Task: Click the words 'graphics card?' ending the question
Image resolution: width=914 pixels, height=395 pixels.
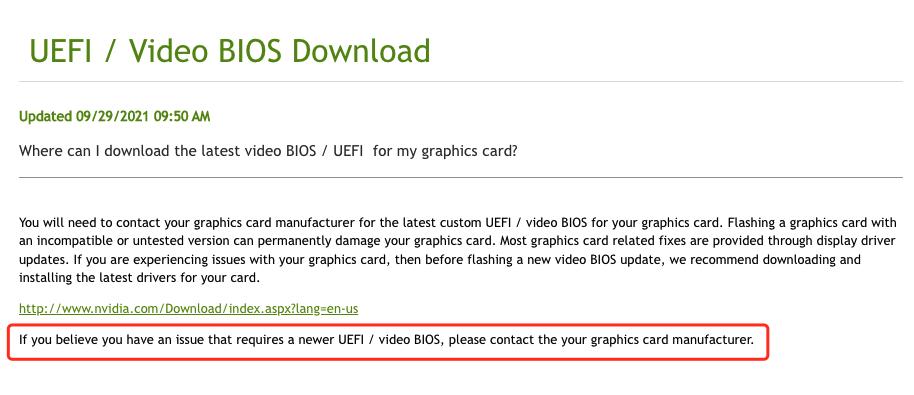Action: click(469, 151)
